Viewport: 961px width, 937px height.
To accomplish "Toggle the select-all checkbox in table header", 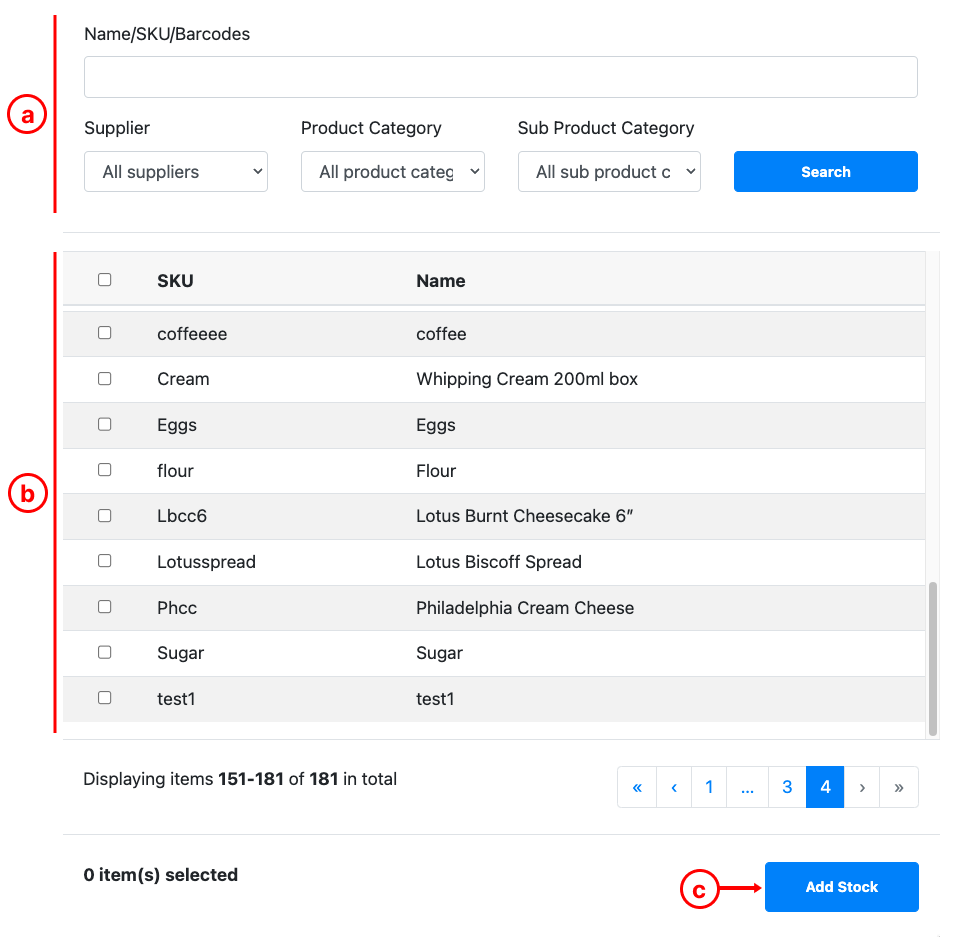I will tap(105, 279).
